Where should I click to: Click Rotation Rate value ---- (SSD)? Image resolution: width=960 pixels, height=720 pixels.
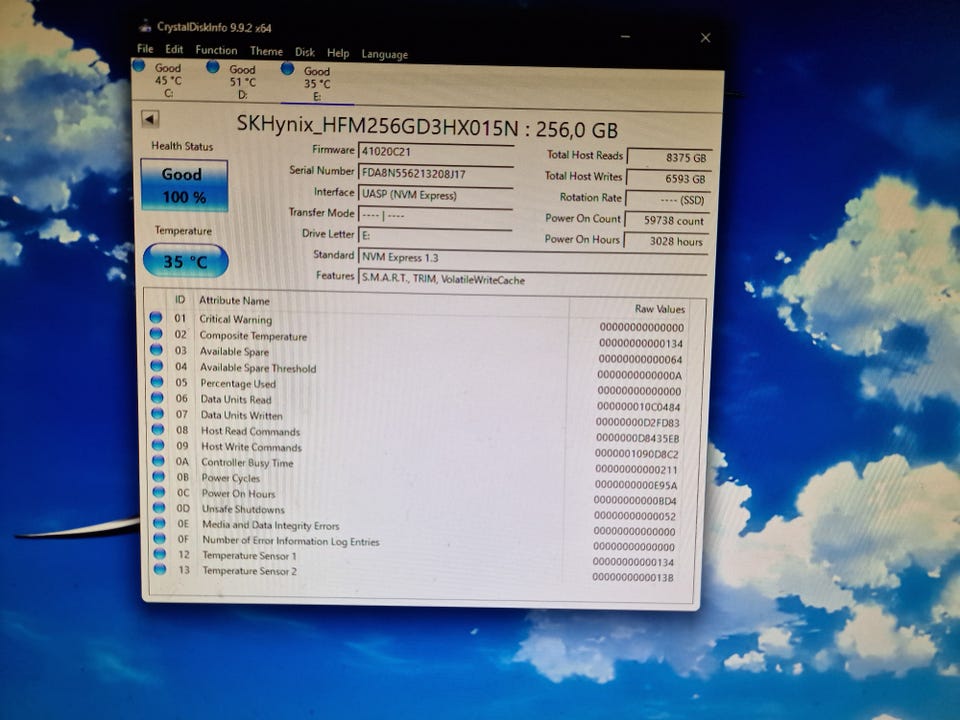pyautogui.click(x=667, y=200)
